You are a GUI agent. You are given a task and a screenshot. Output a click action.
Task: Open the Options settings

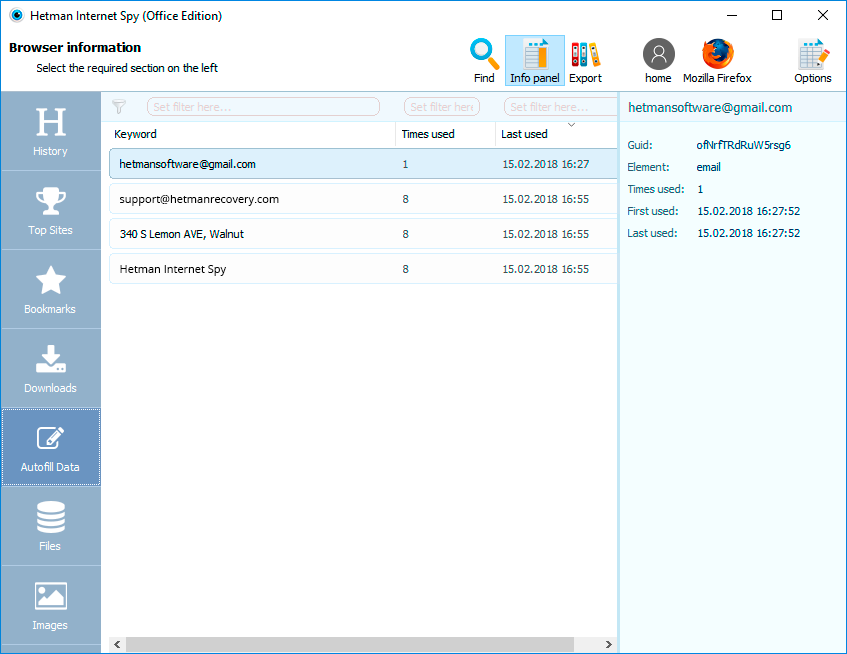pos(812,61)
